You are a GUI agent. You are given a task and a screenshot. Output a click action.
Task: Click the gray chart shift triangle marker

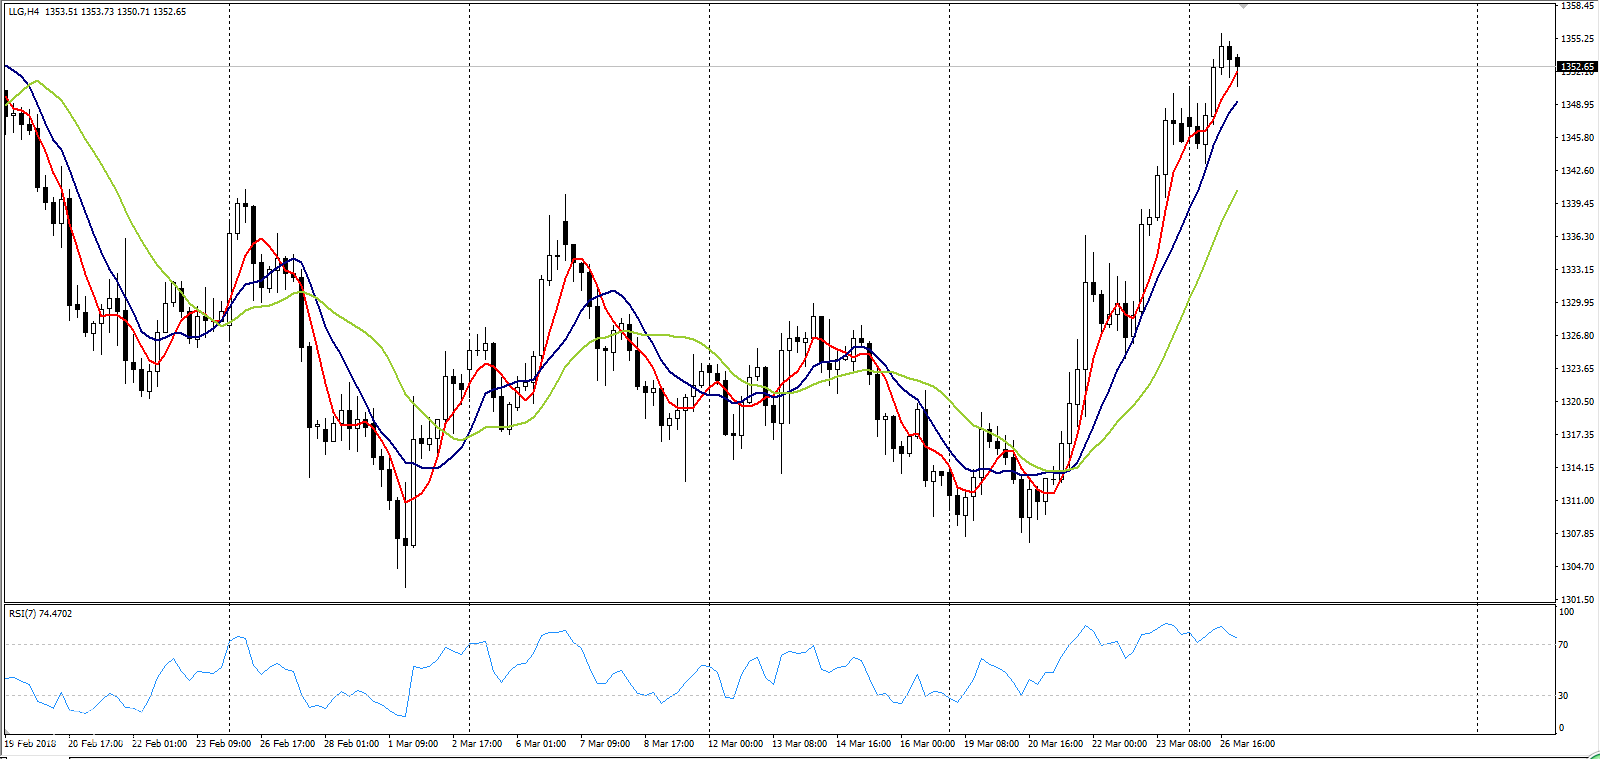(1243, 6)
